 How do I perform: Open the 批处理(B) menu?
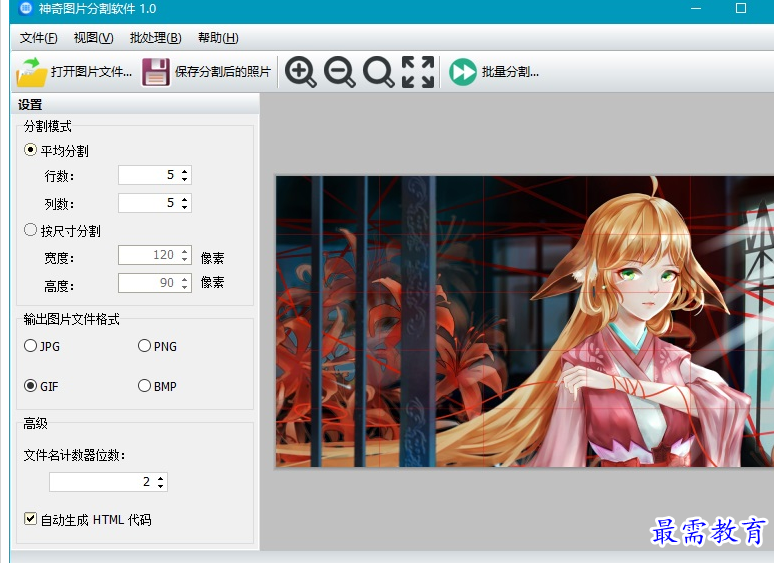pos(155,38)
